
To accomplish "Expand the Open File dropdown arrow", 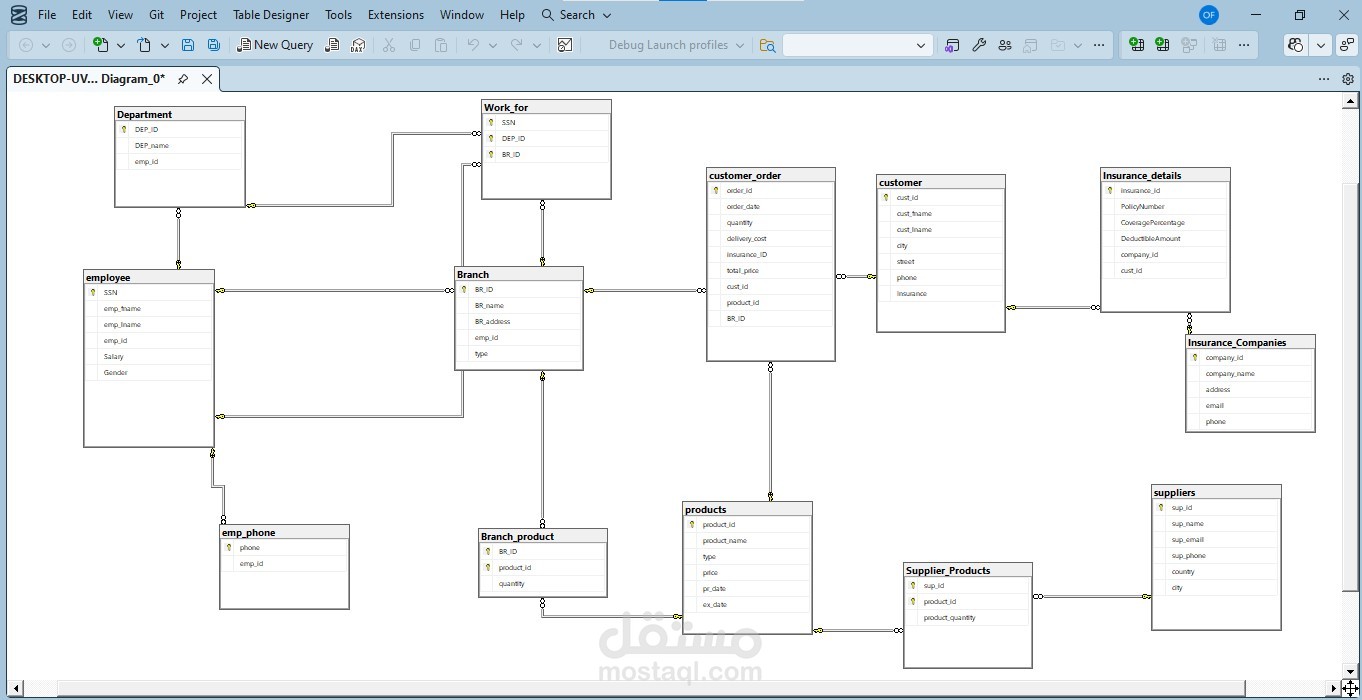I will pos(165,45).
